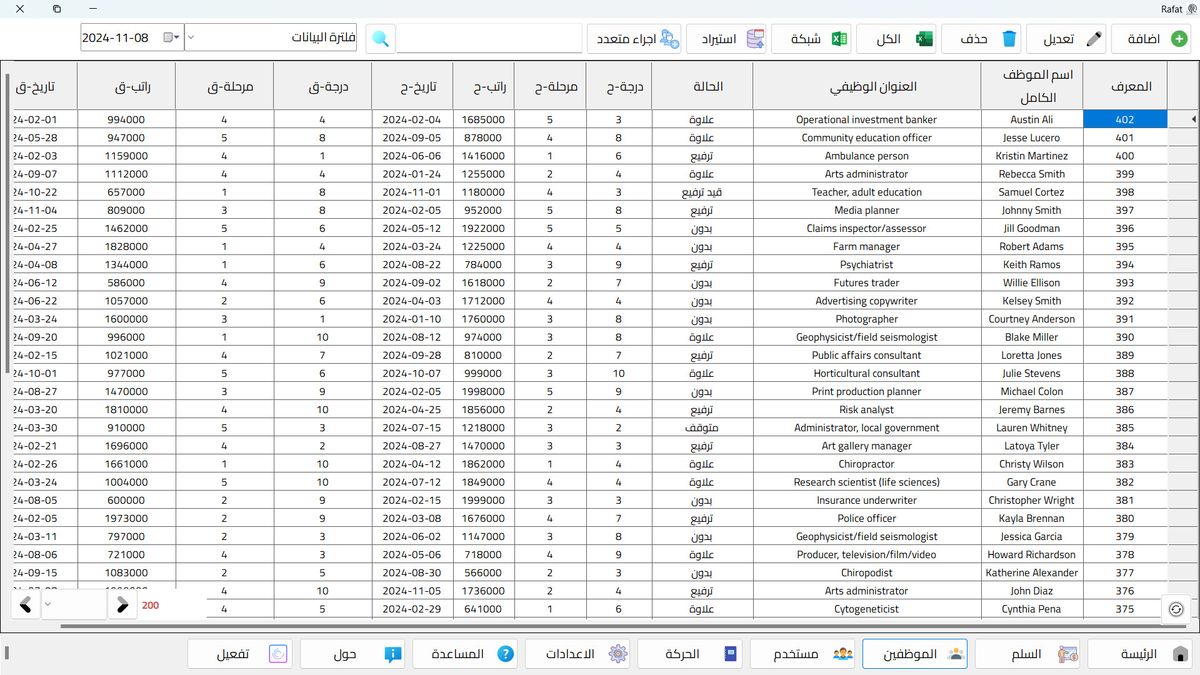Switch to the Home (الرئيسة) tab
The height and width of the screenshot is (675, 1200).
(1140, 654)
